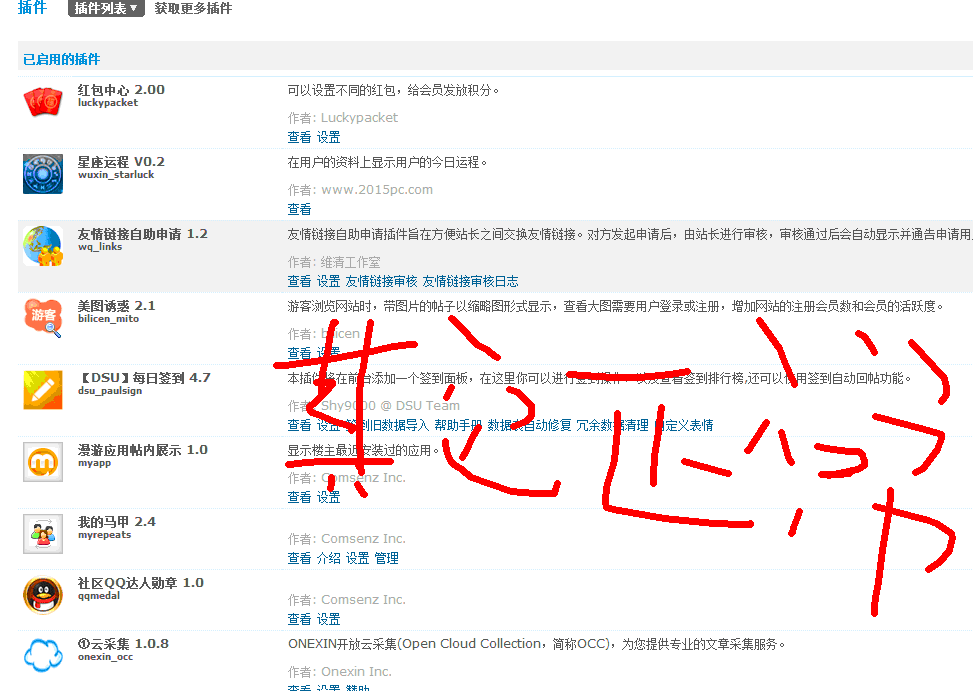Image resolution: width=973 pixels, height=691 pixels.
Task: Open 设置 for 社区QQ达人勋章 plugin
Action: (328, 619)
